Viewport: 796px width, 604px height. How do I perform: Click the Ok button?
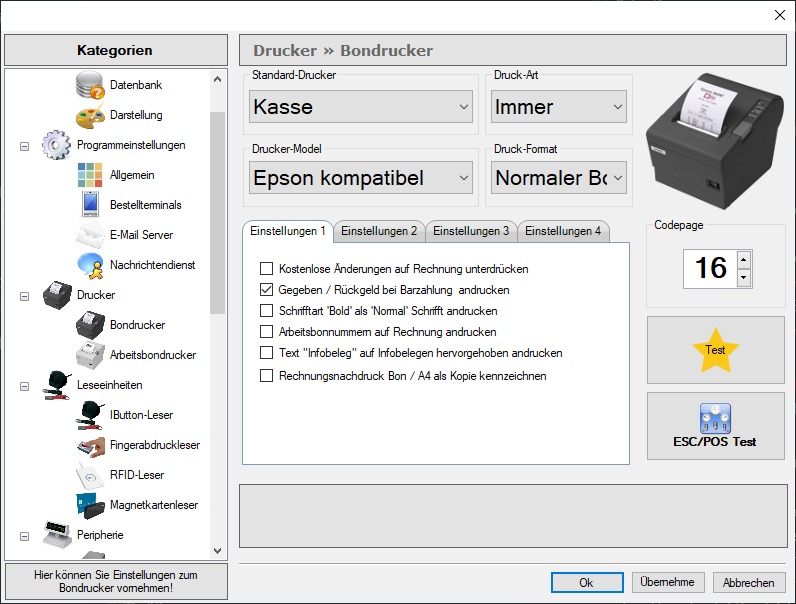pyautogui.click(x=587, y=583)
